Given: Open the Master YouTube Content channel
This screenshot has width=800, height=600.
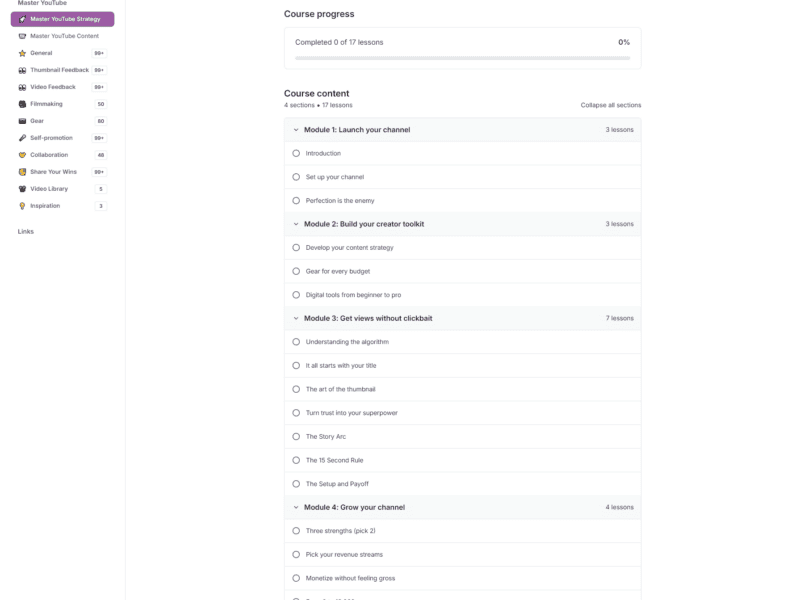Looking at the screenshot, I should [x=60, y=35].
